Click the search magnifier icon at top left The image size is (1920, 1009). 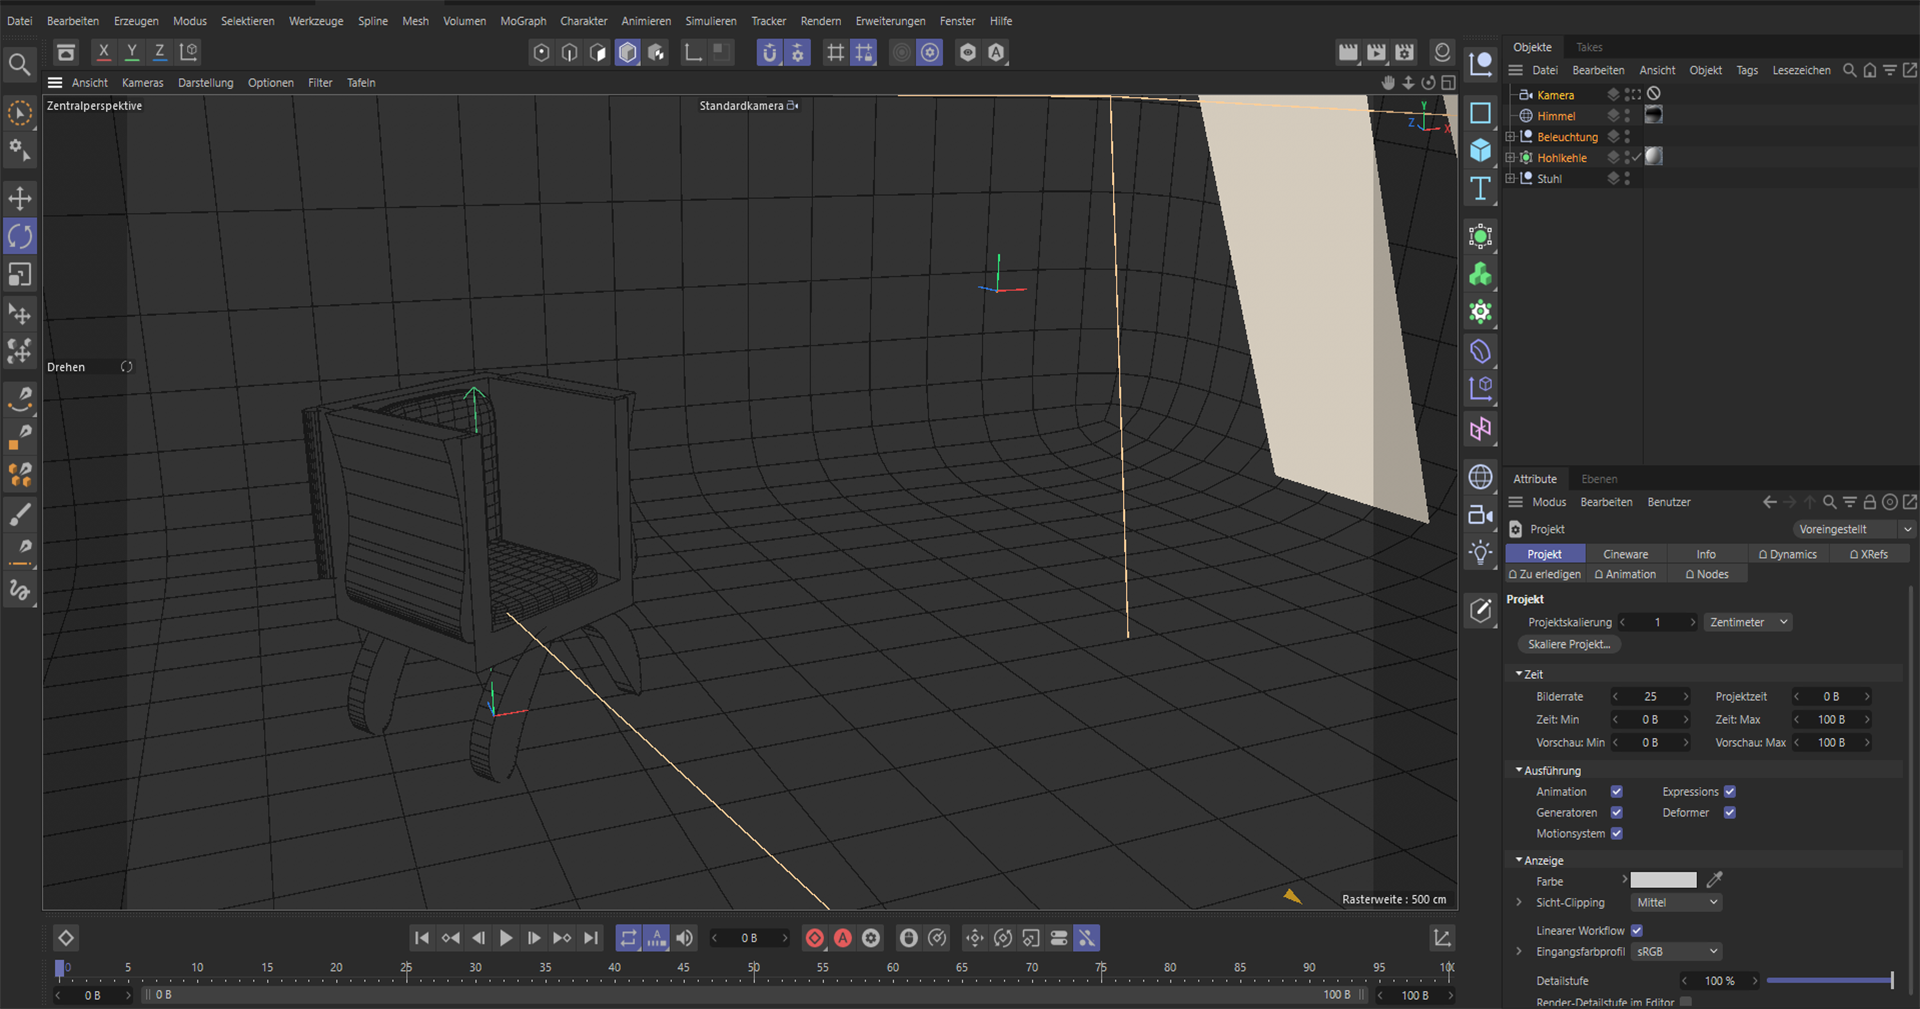(19, 65)
